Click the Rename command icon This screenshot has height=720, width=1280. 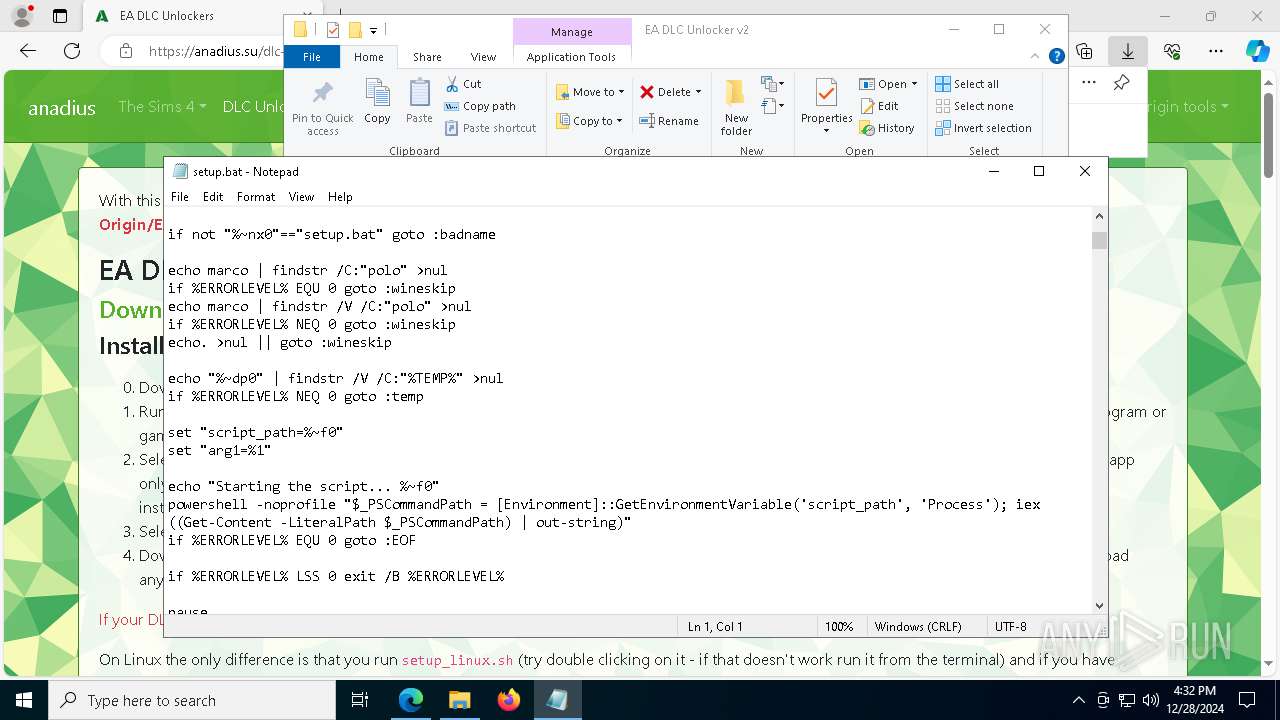pyautogui.click(x=669, y=121)
